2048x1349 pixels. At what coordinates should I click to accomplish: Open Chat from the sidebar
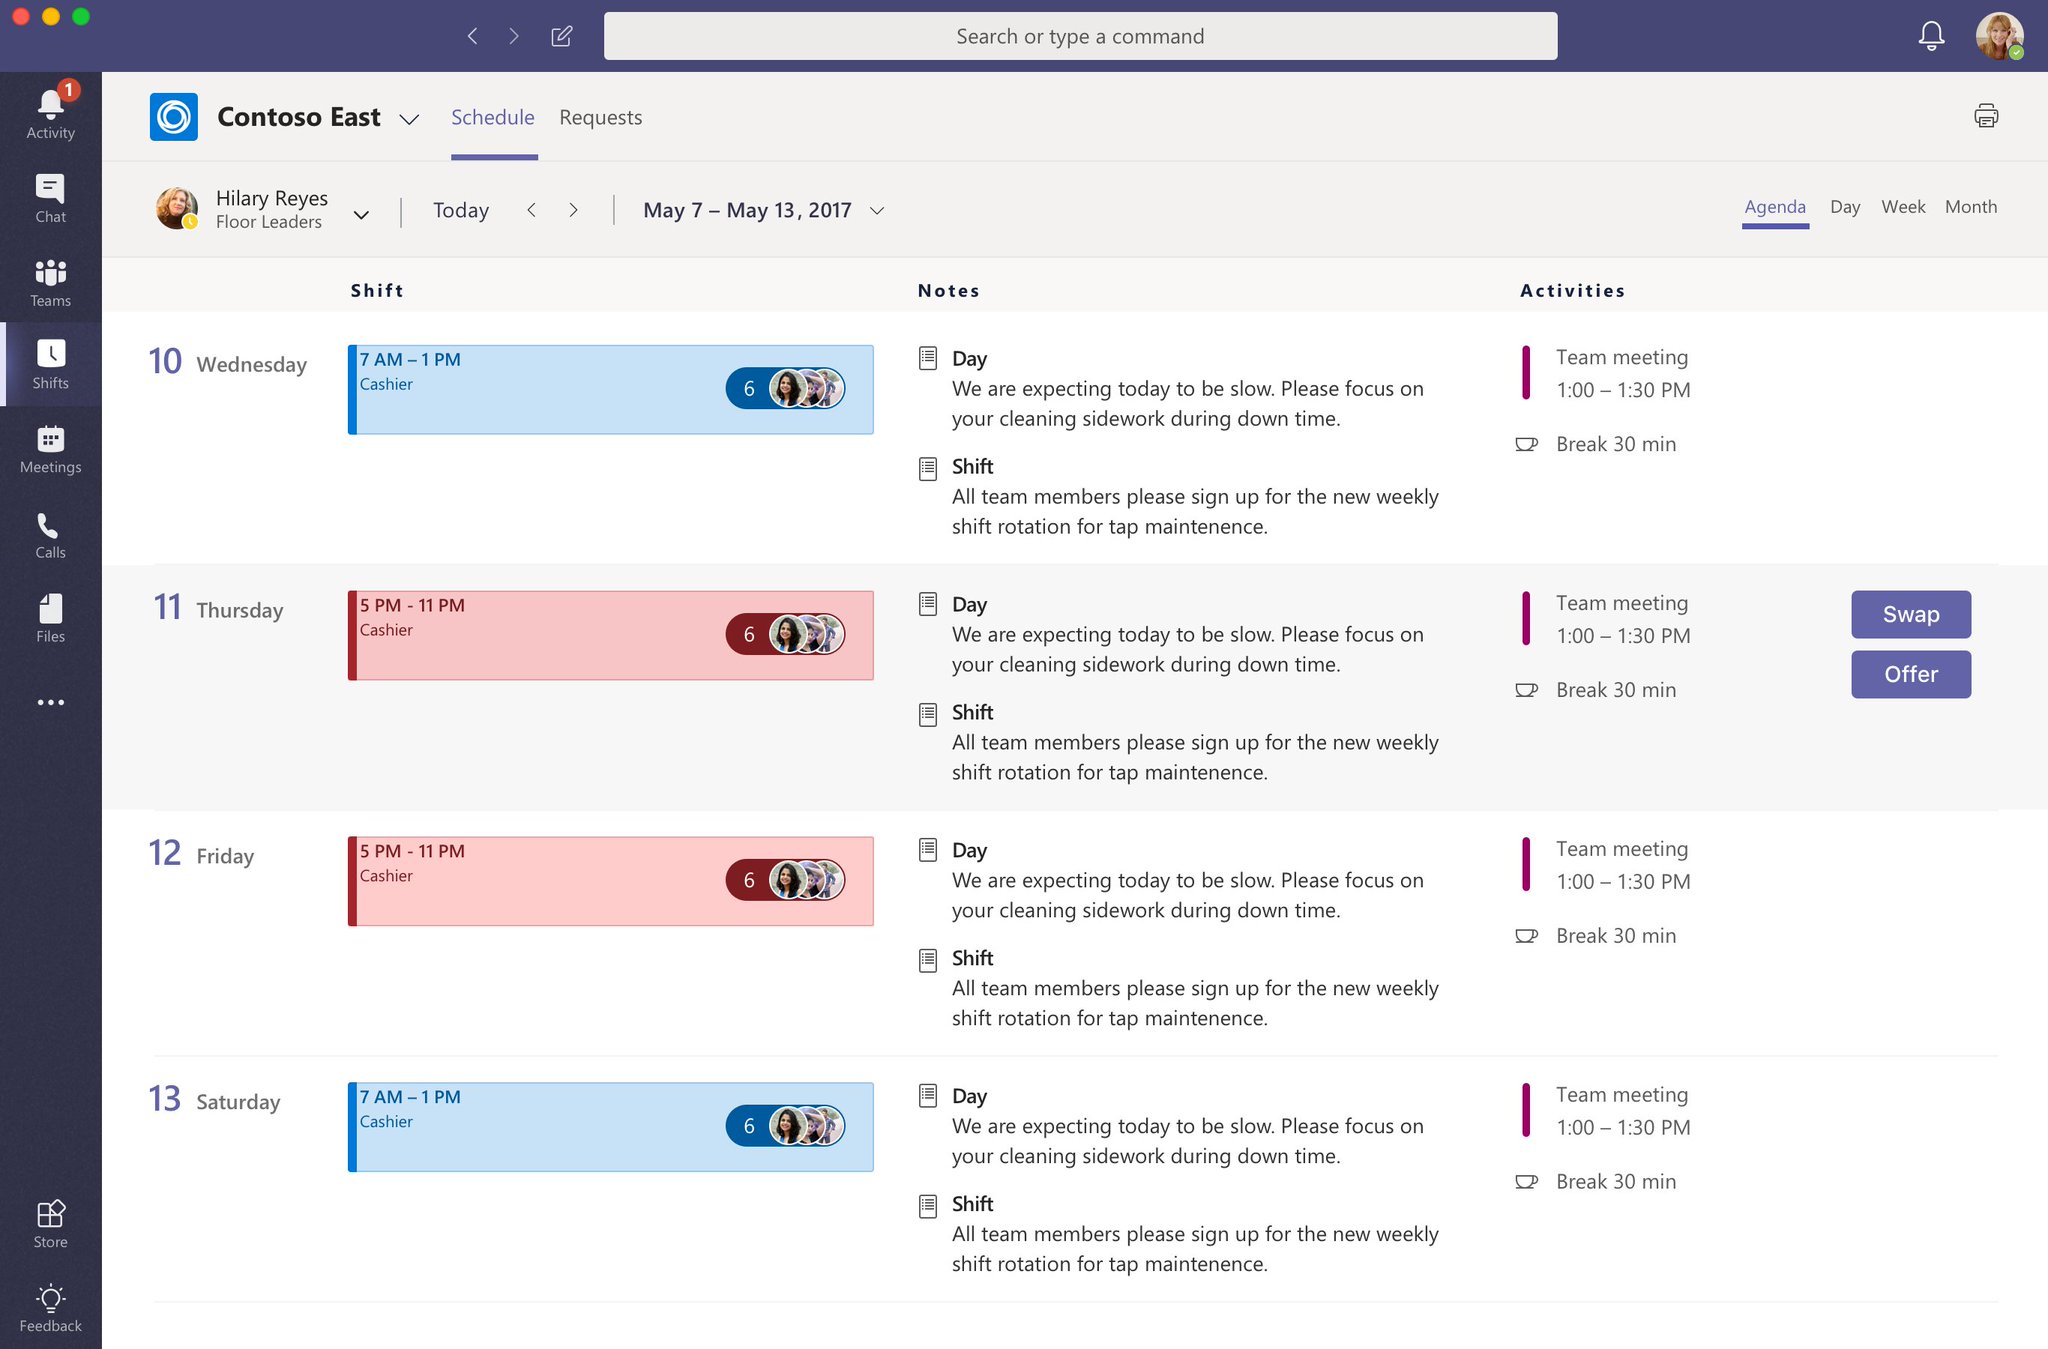click(x=50, y=199)
